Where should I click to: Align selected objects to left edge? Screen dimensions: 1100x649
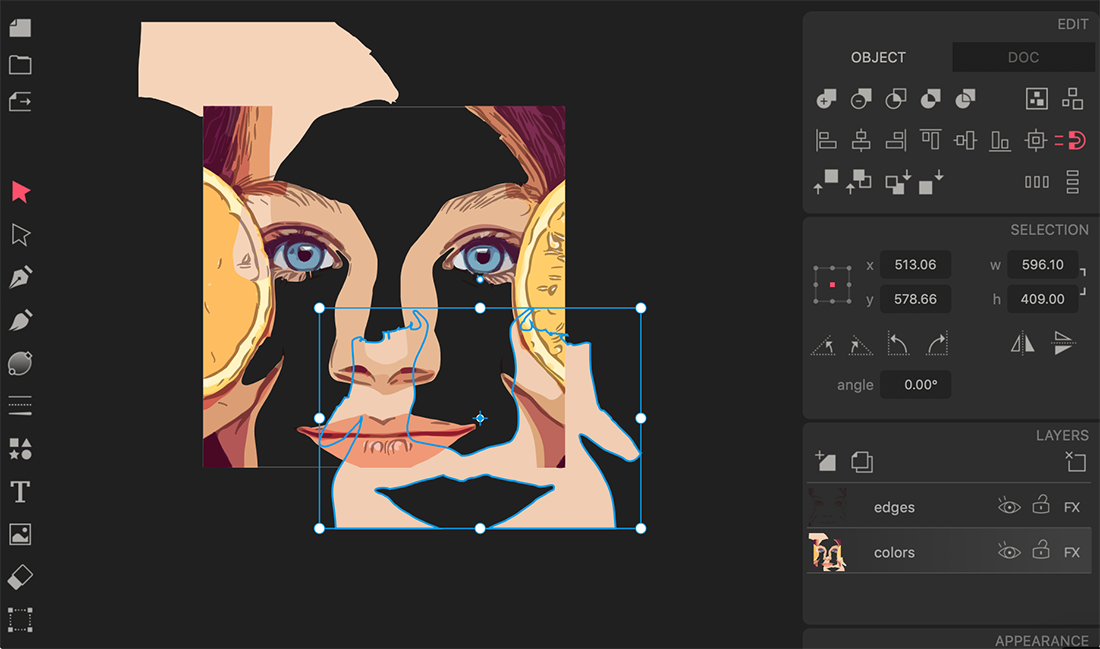[x=826, y=141]
